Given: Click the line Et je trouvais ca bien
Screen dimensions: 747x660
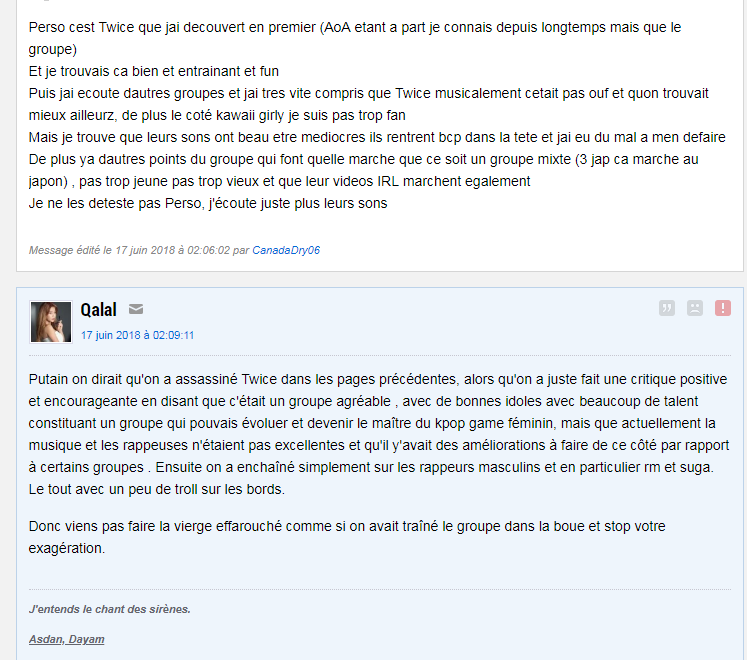Looking at the screenshot, I should (153, 71).
